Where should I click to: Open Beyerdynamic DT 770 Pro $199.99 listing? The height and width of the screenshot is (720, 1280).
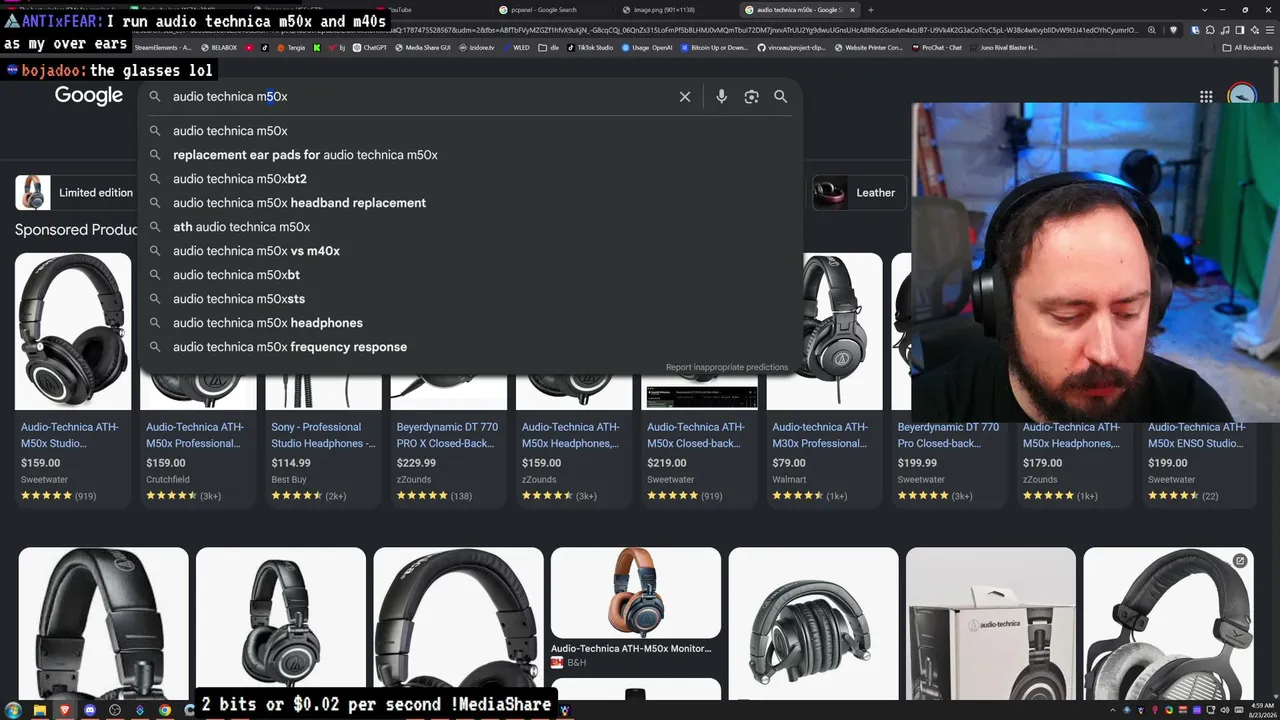pyautogui.click(x=948, y=435)
